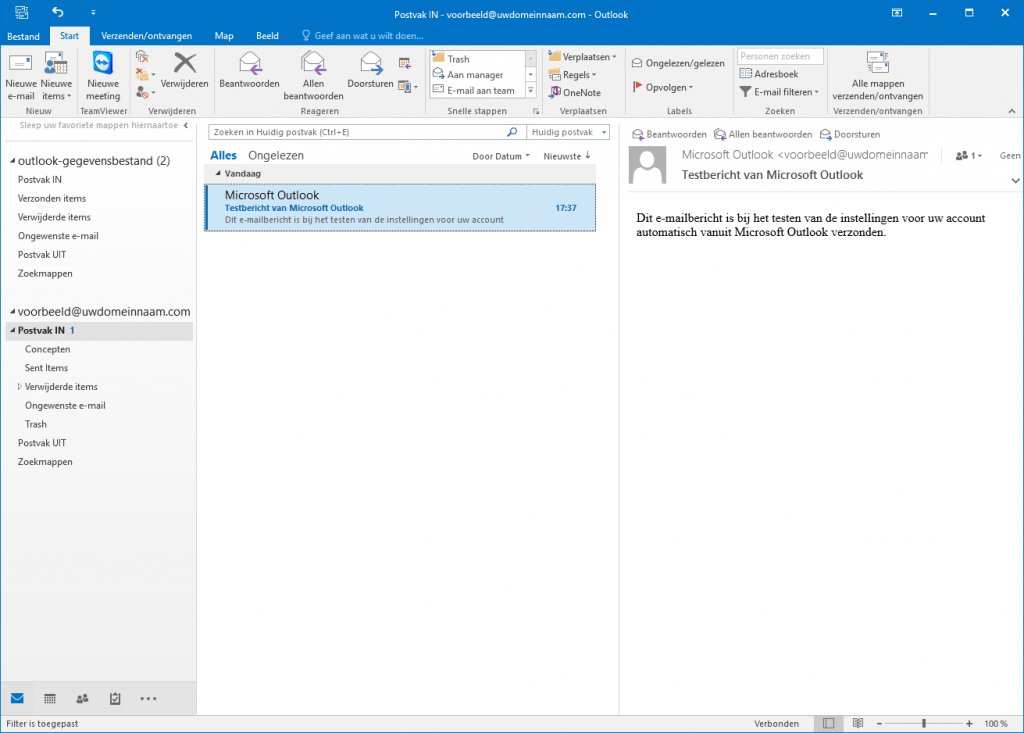The height and width of the screenshot is (733, 1024).
Task: Delete the message with the Verwijderen icon
Action: [184, 71]
